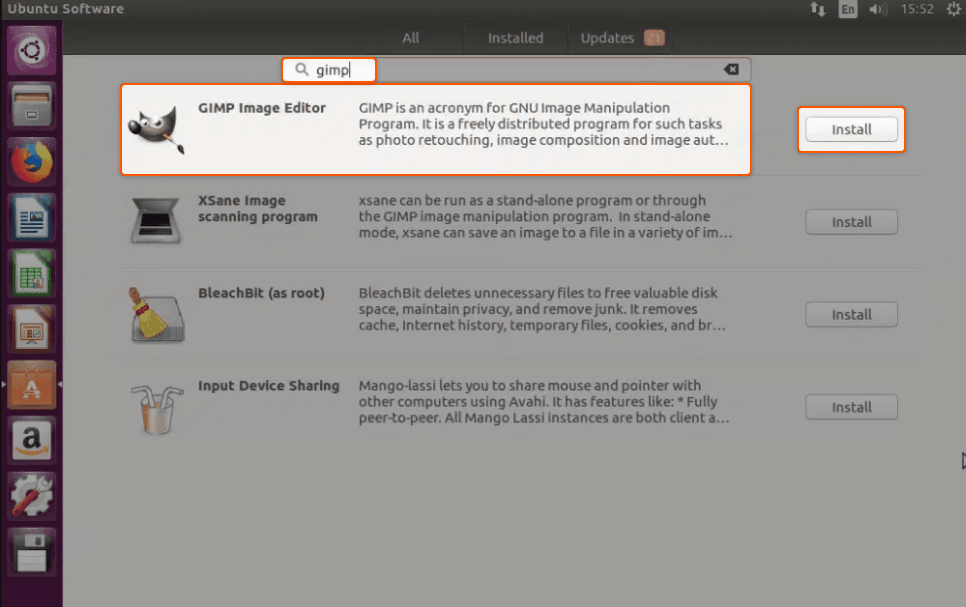Open the Input Device Sharing title
This screenshot has height=607, width=966.
coord(269,386)
